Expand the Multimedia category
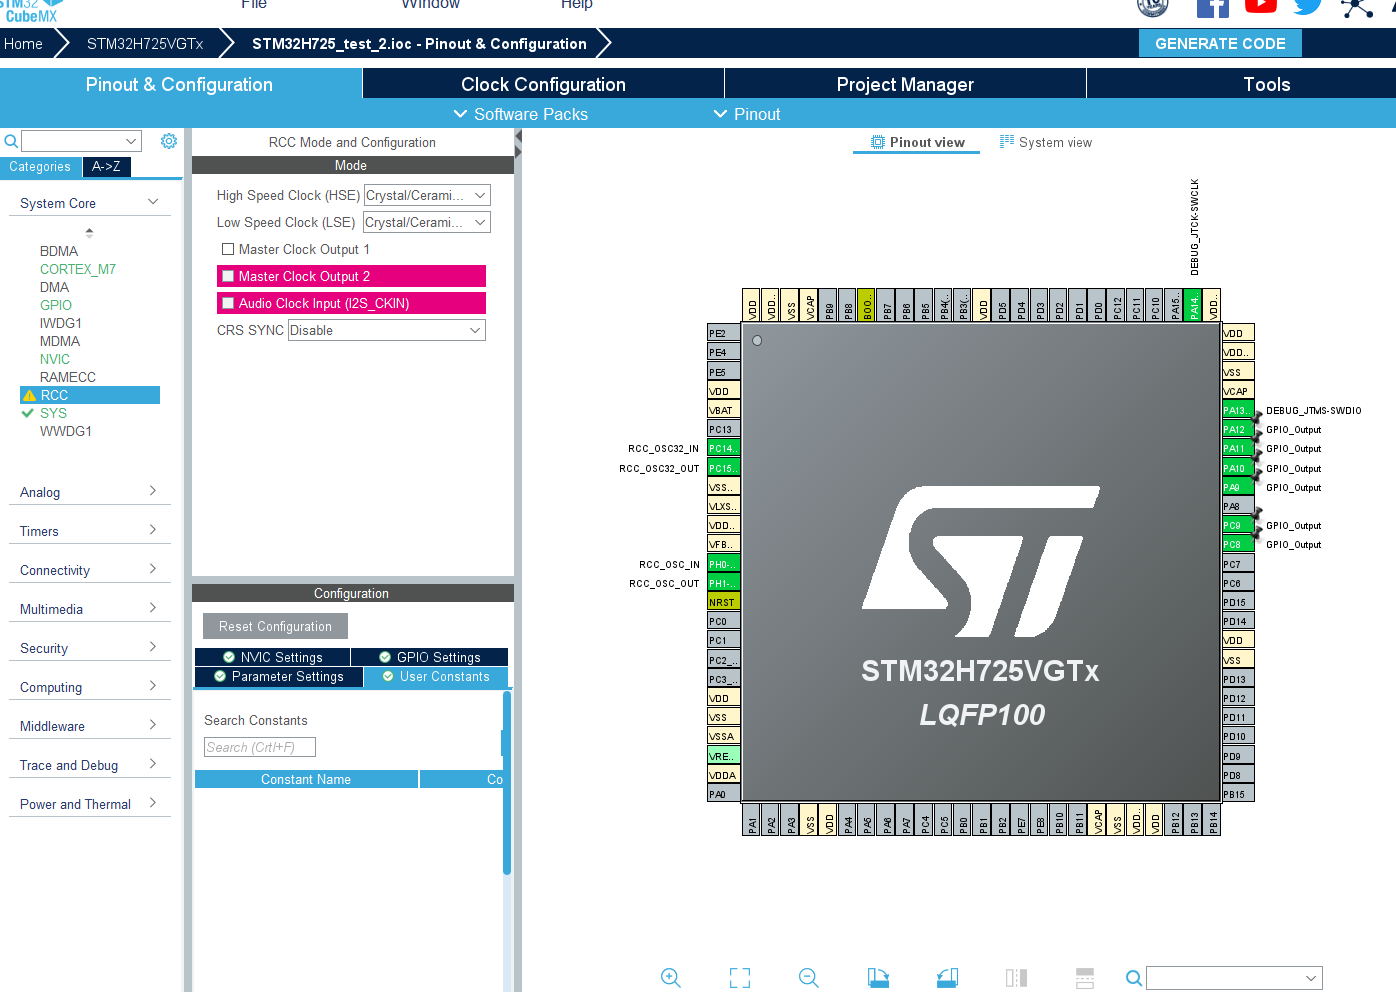1396x992 pixels. click(90, 609)
